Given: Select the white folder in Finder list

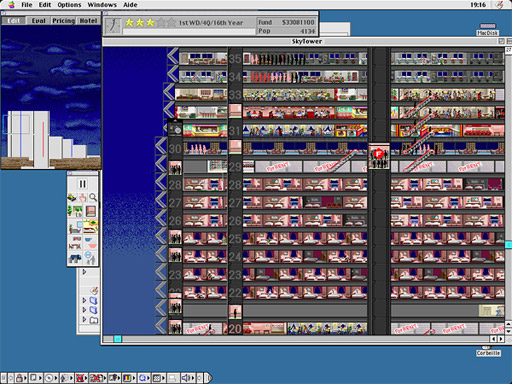Looking at the screenshot, I should (x=94, y=320).
